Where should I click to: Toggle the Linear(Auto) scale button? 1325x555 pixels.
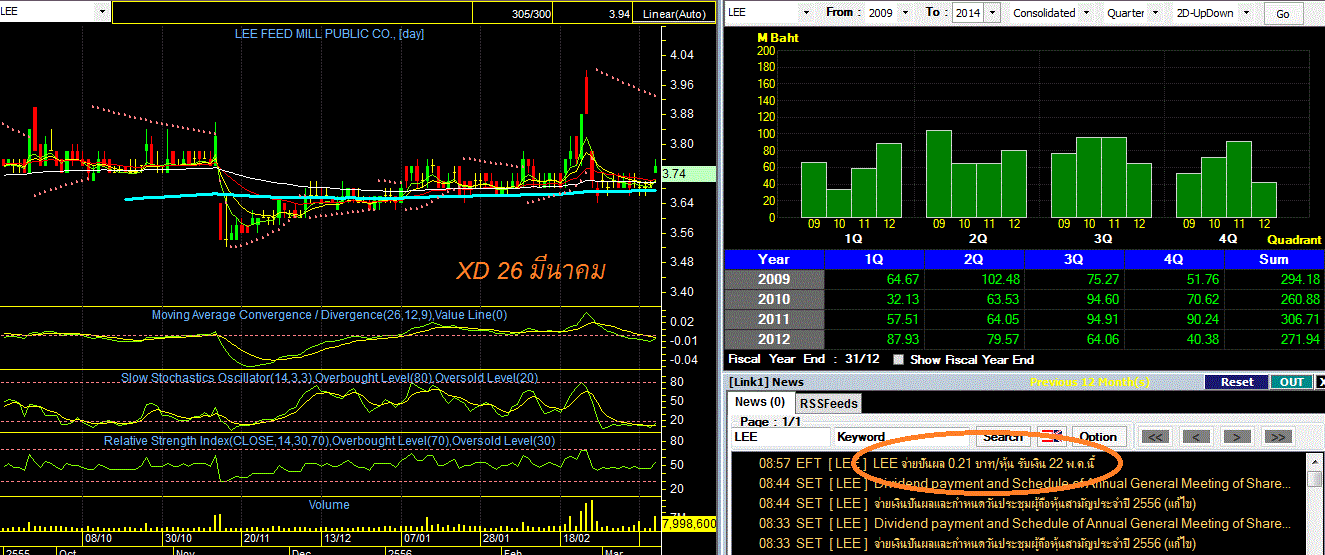[x=673, y=13]
